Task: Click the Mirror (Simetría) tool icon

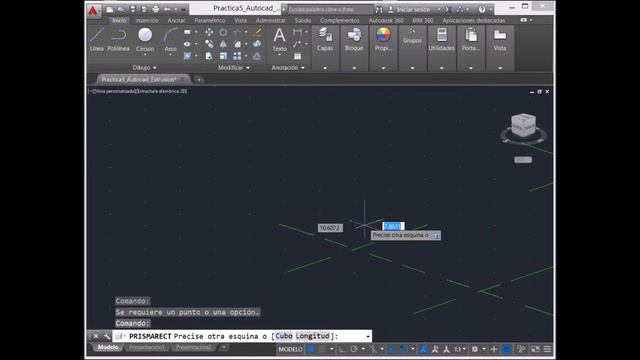Action: [x=223, y=44]
